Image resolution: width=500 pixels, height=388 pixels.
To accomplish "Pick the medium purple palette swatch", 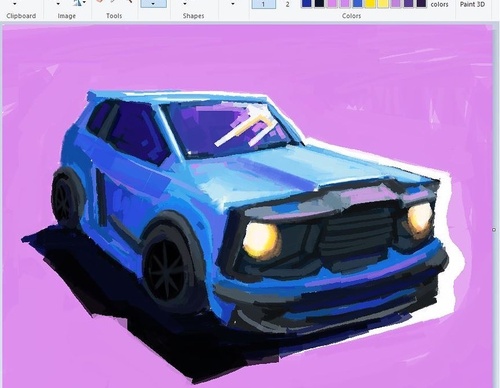I will (408, 3).
